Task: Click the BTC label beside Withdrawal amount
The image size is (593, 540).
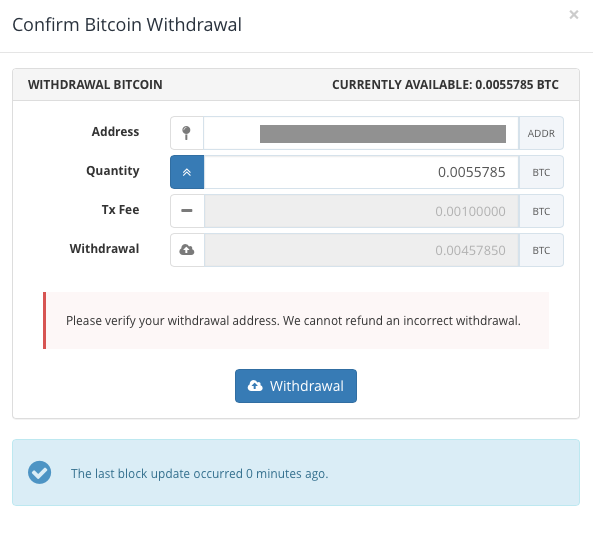Action: point(541,250)
